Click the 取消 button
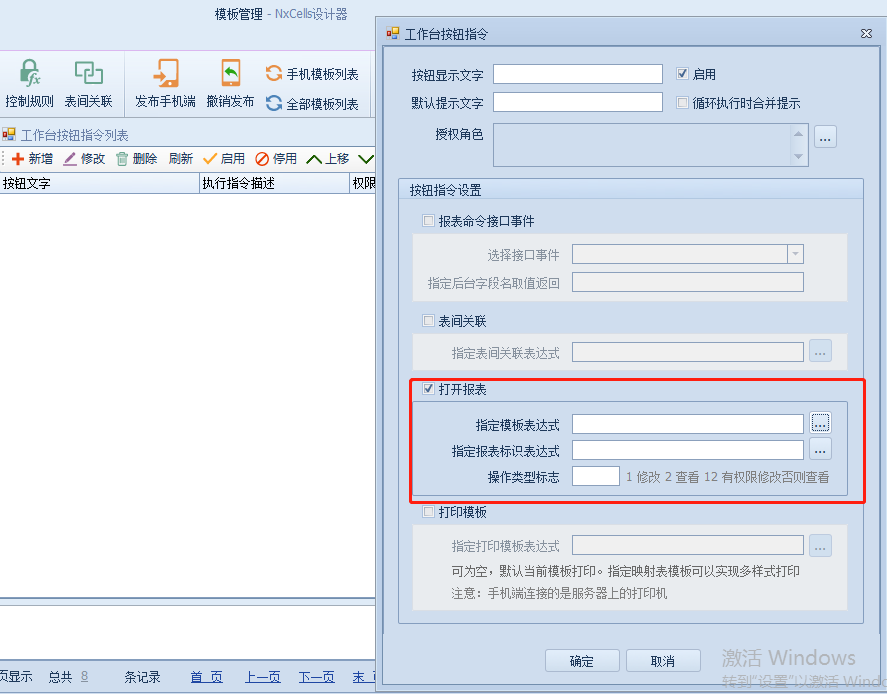 tap(663, 661)
